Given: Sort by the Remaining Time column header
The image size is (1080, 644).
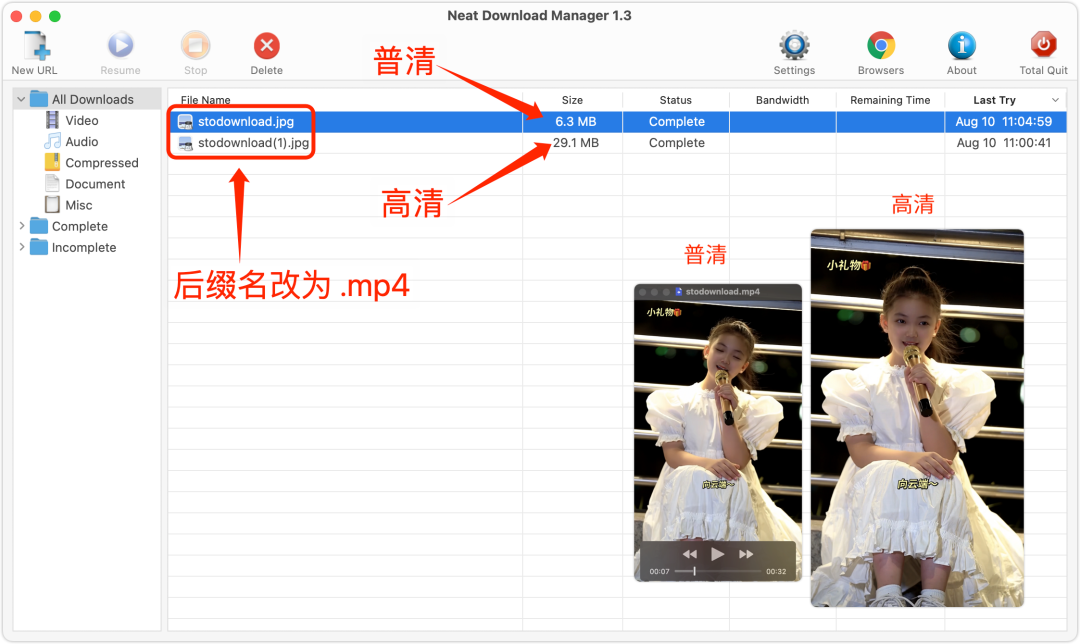Looking at the screenshot, I should [890, 100].
